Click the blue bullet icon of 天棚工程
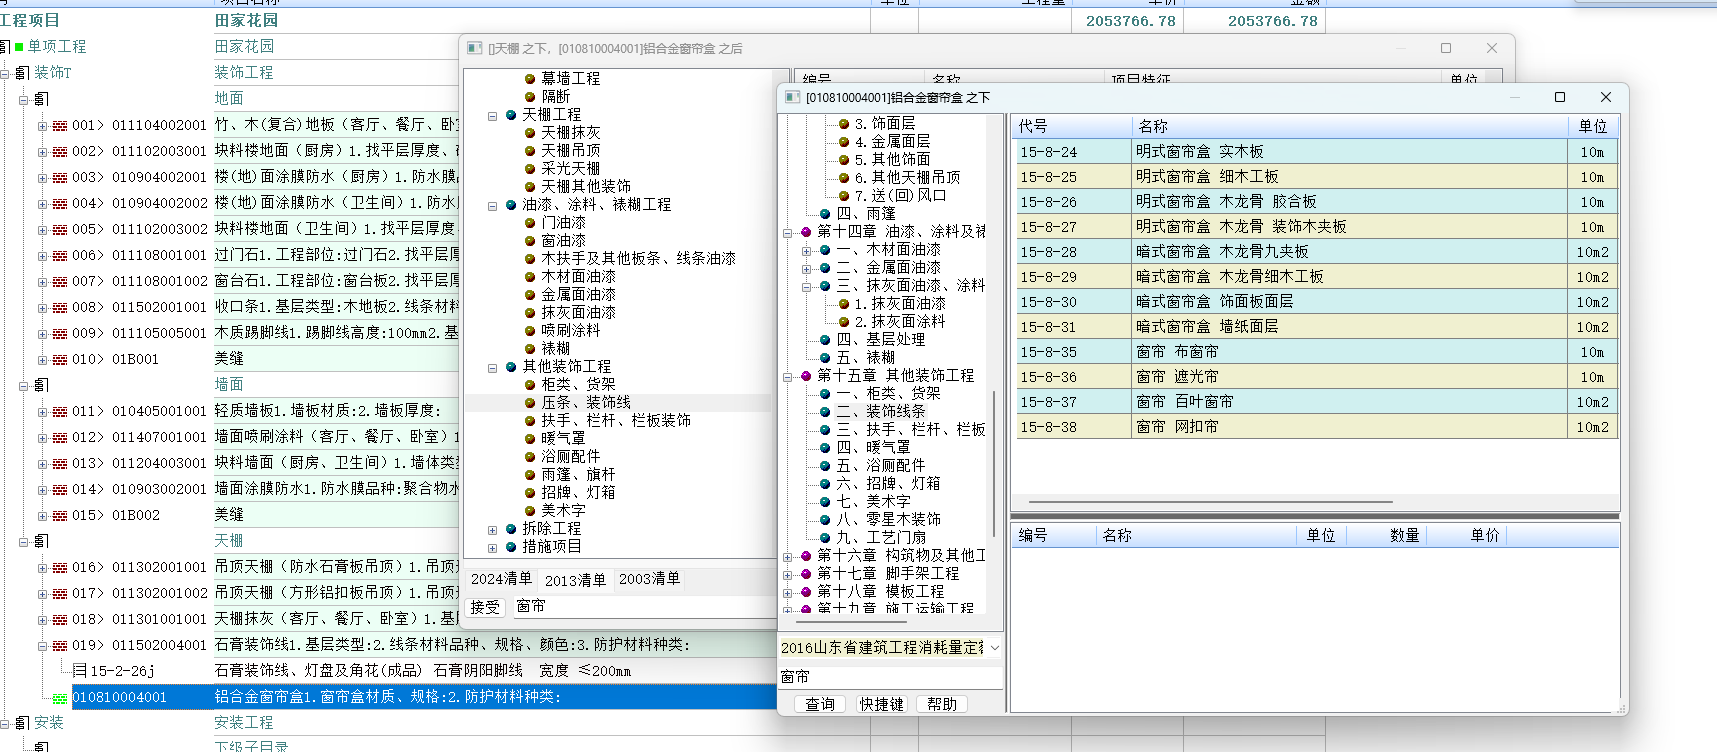 pyautogui.click(x=511, y=115)
